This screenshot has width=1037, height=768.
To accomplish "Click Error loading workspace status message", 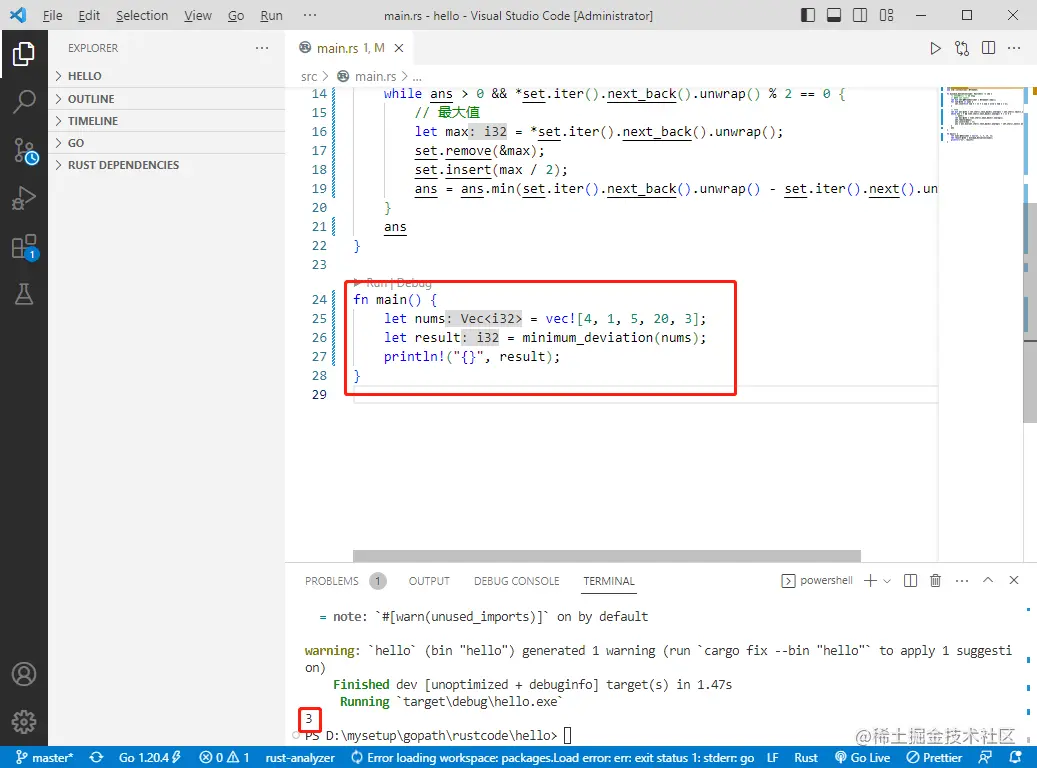I will point(552,757).
